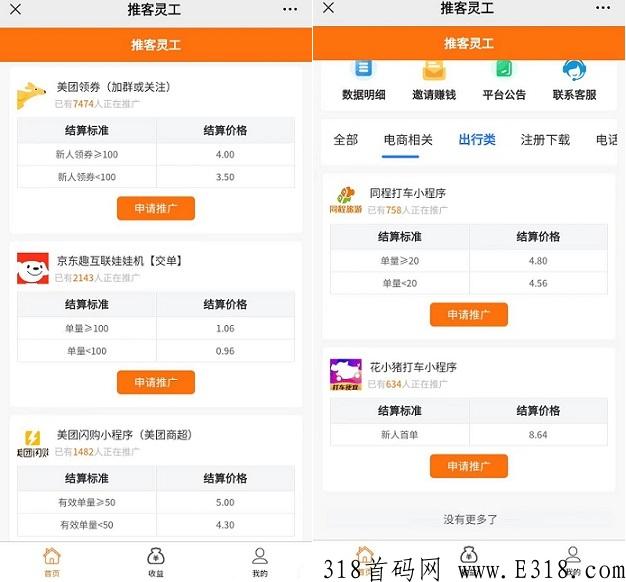
Task: Open 美团领券（加群或关注）task title
Action: pyautogui.click(x=114, y=87)
